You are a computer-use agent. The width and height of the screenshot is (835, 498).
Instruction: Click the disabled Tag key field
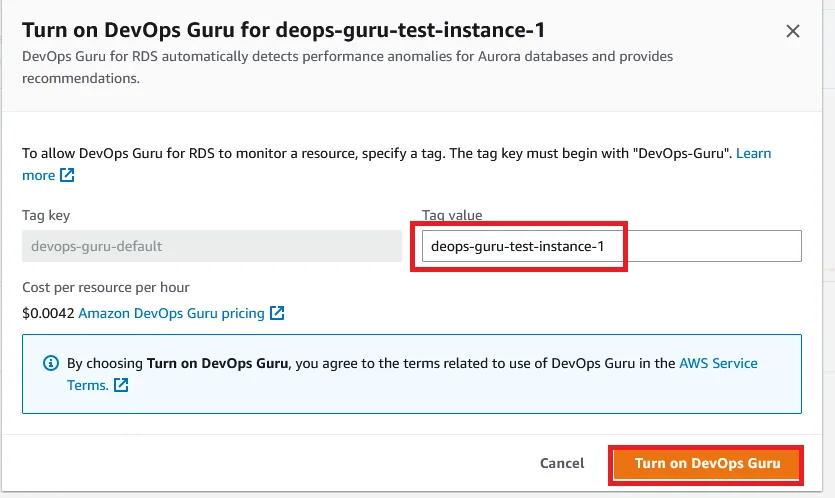point(211,246)
